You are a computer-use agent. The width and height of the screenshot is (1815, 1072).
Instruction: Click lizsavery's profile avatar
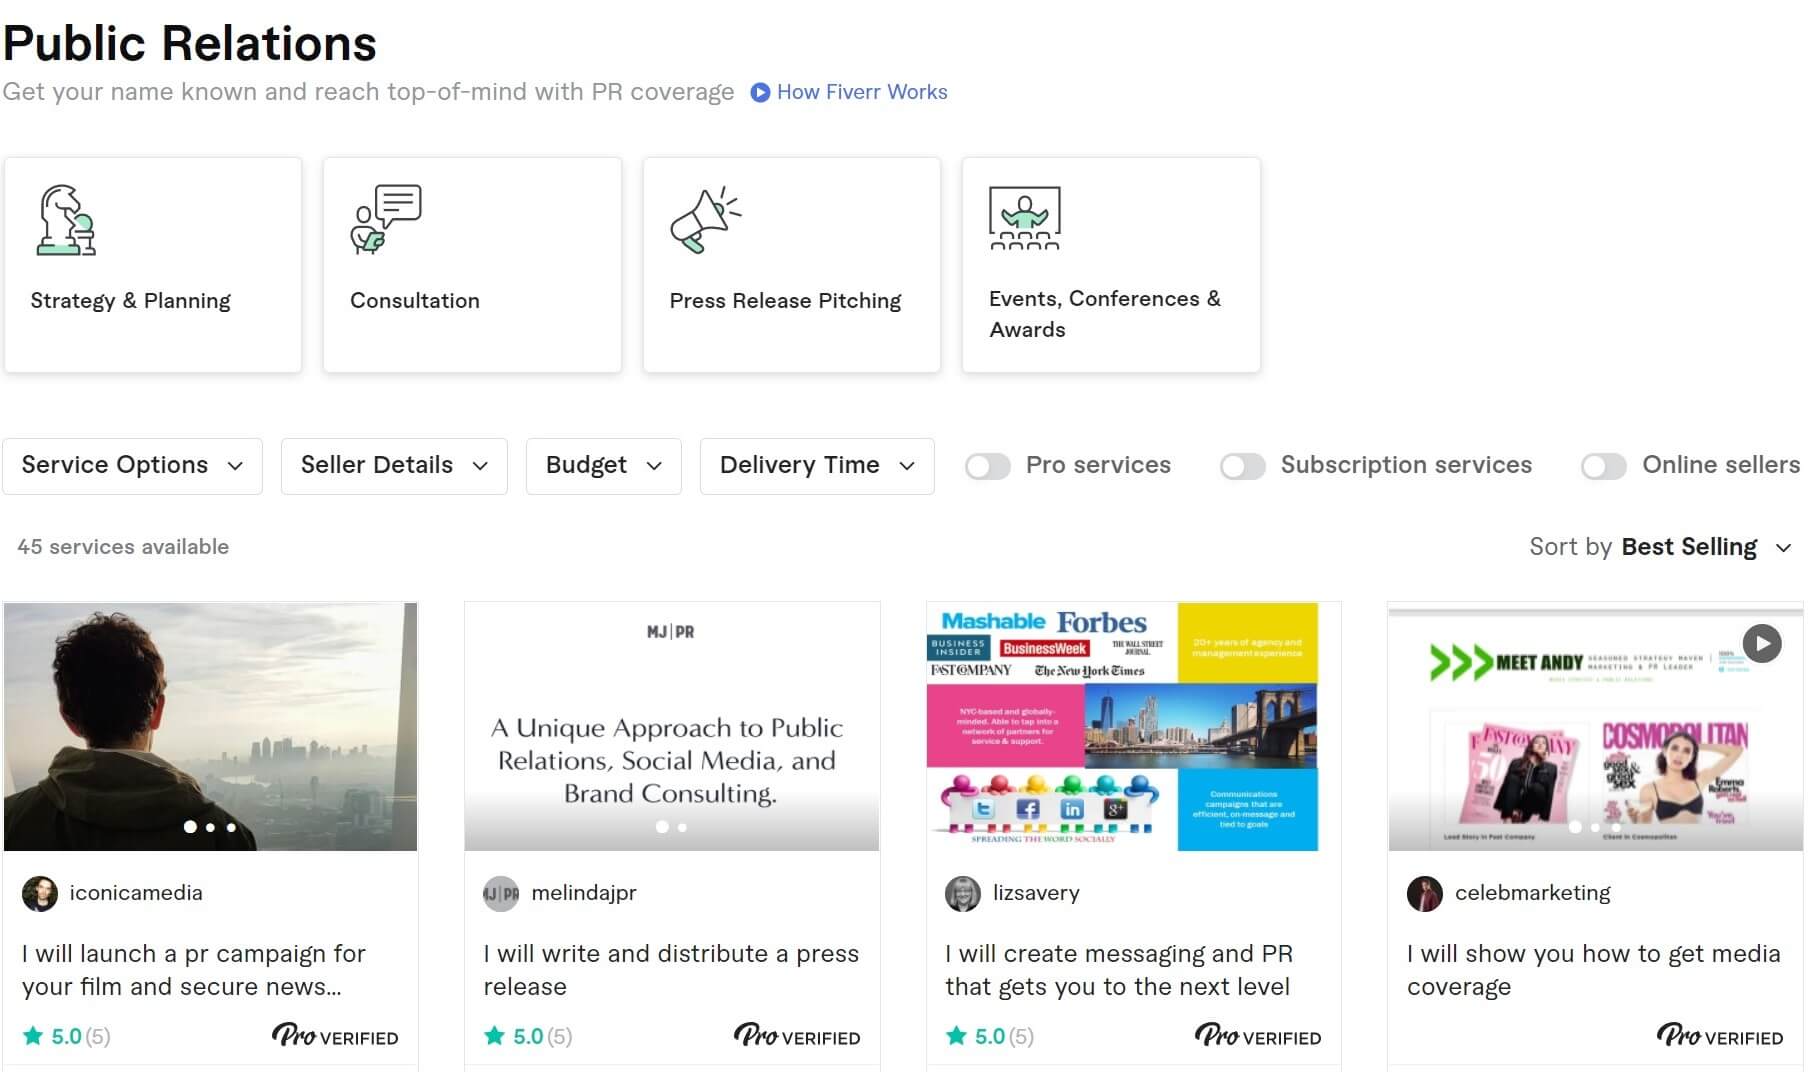coord(963,893)
